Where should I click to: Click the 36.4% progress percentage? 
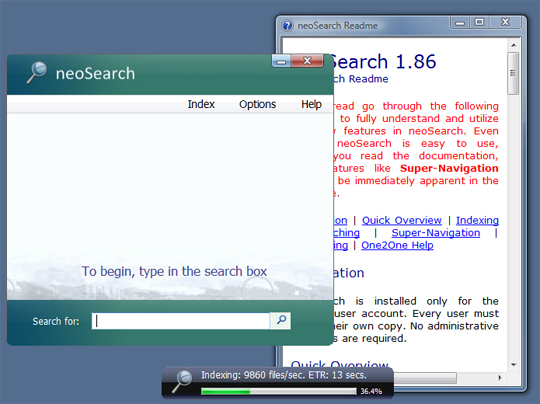pyautogui.click(x=371, y=392)
